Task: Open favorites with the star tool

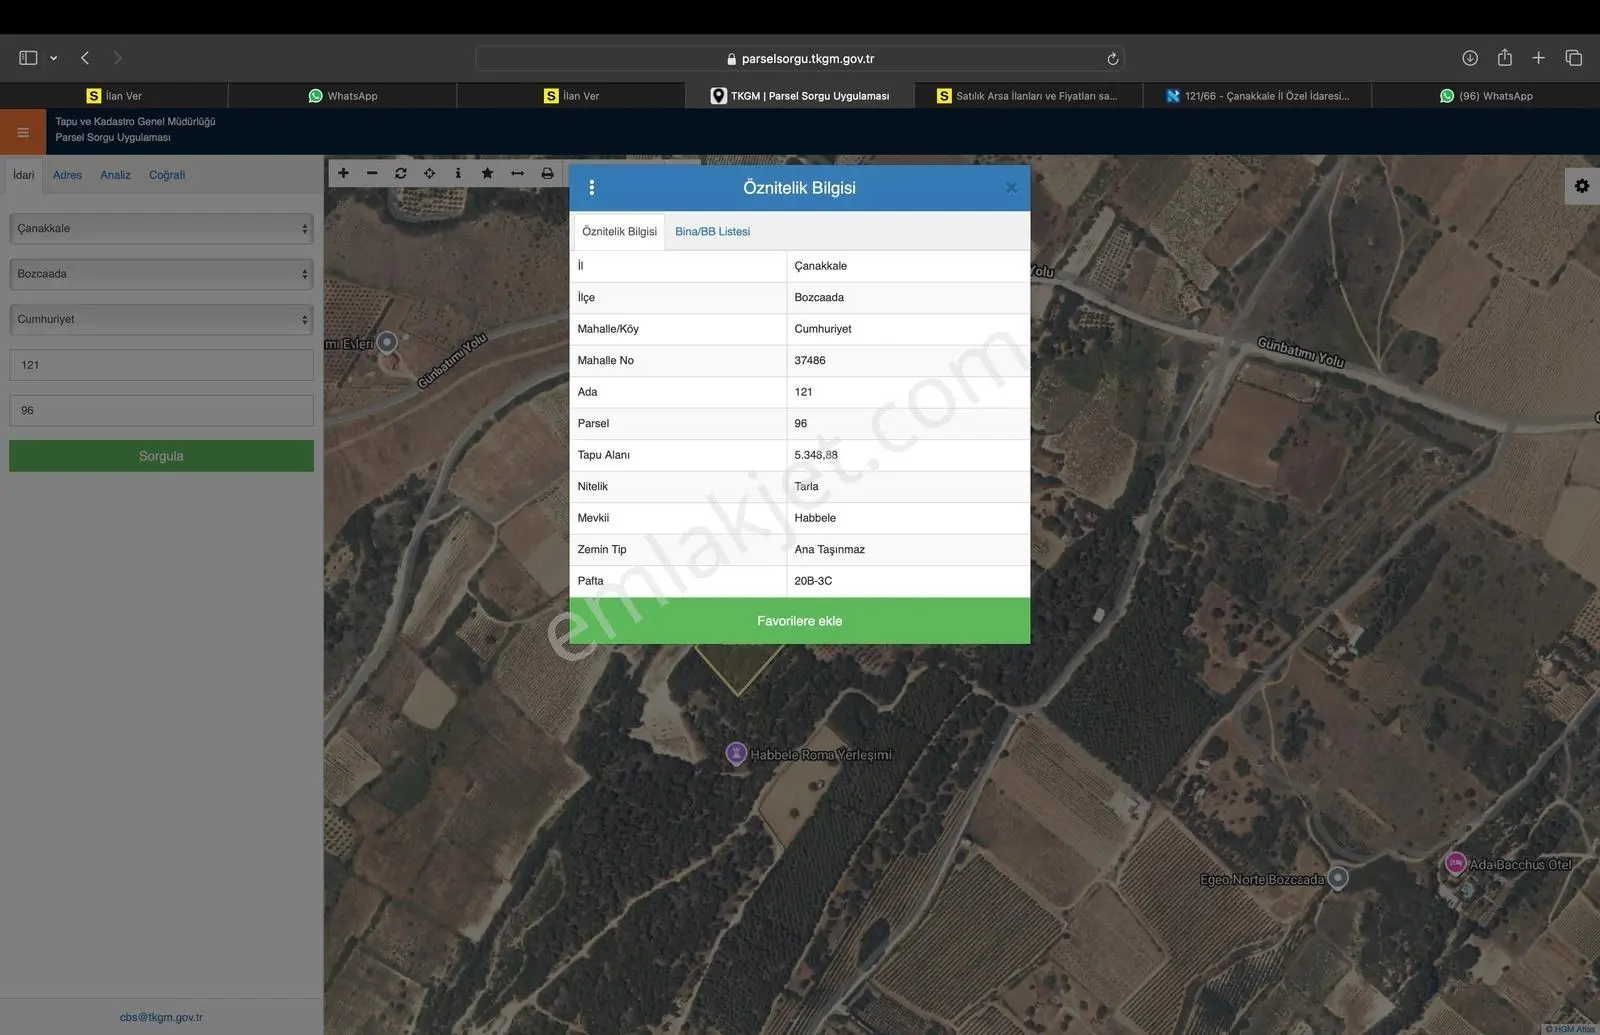Action: point(487,173)
